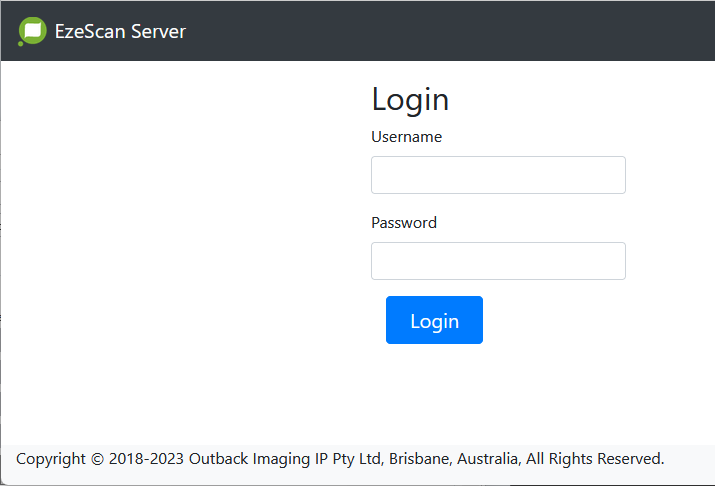Image resolution: width=715 pixels, height=487 pixels.
Task: Focus the Password input field
Action: pyautogui.click(x=498, y=261)
